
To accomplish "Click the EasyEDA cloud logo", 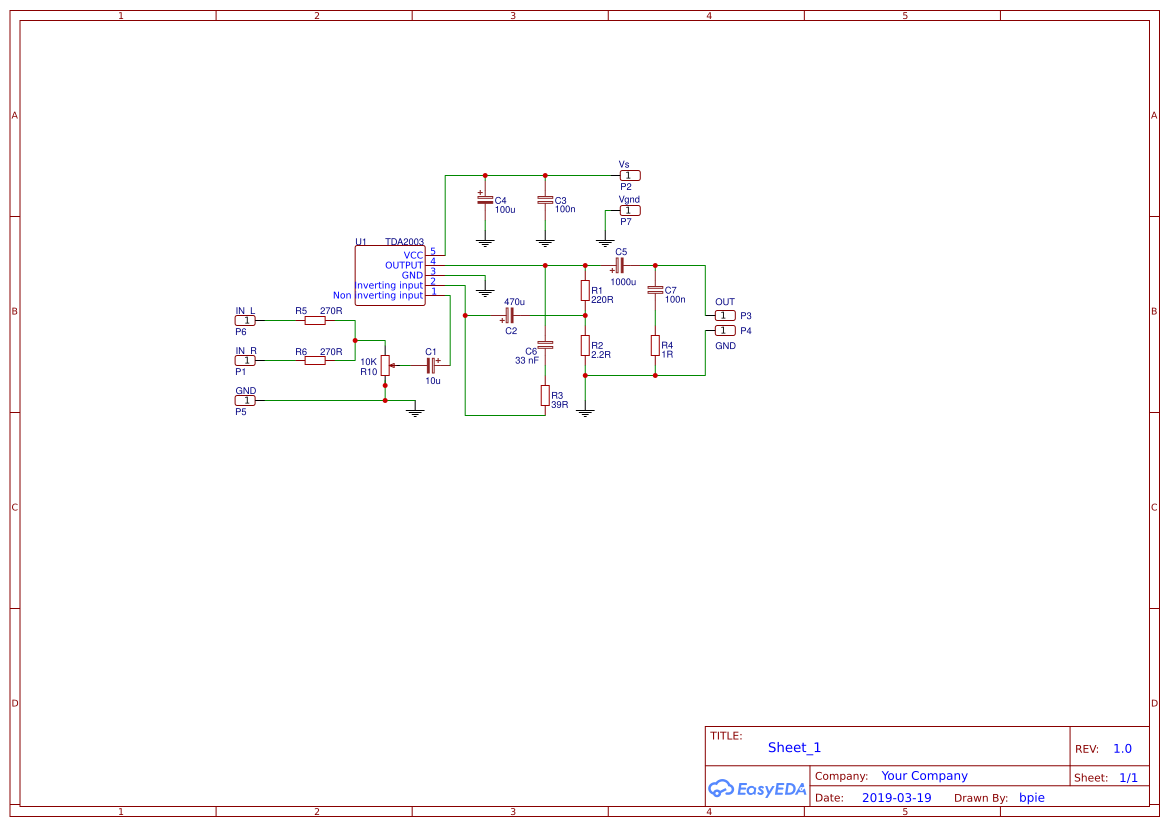I will pyautogui.click(x=755, y=789).
